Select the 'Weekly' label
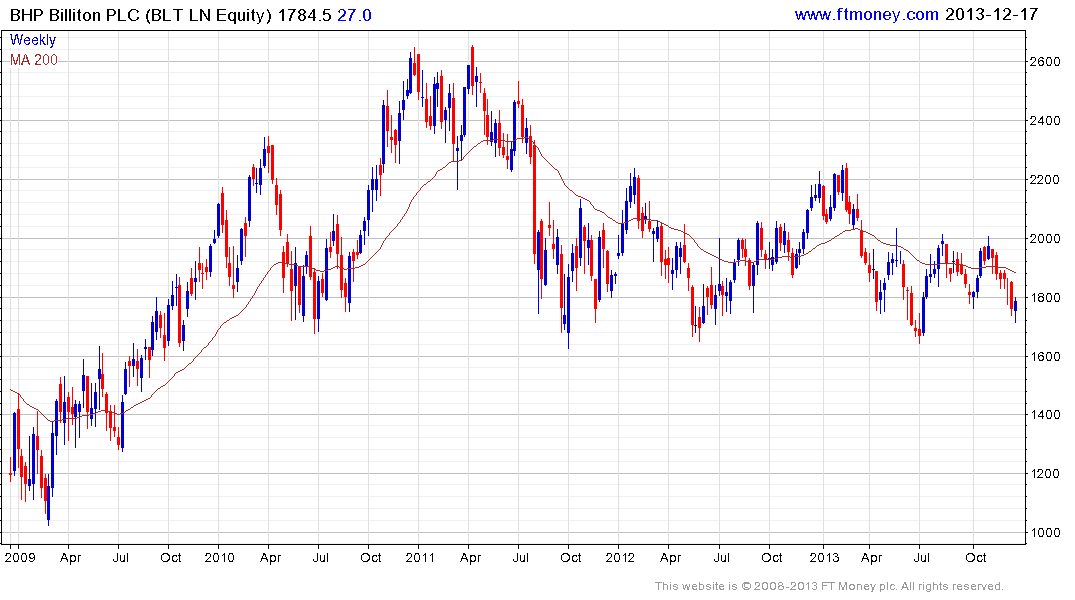The width and height of the screenshot is (1075, 600). 33,40
